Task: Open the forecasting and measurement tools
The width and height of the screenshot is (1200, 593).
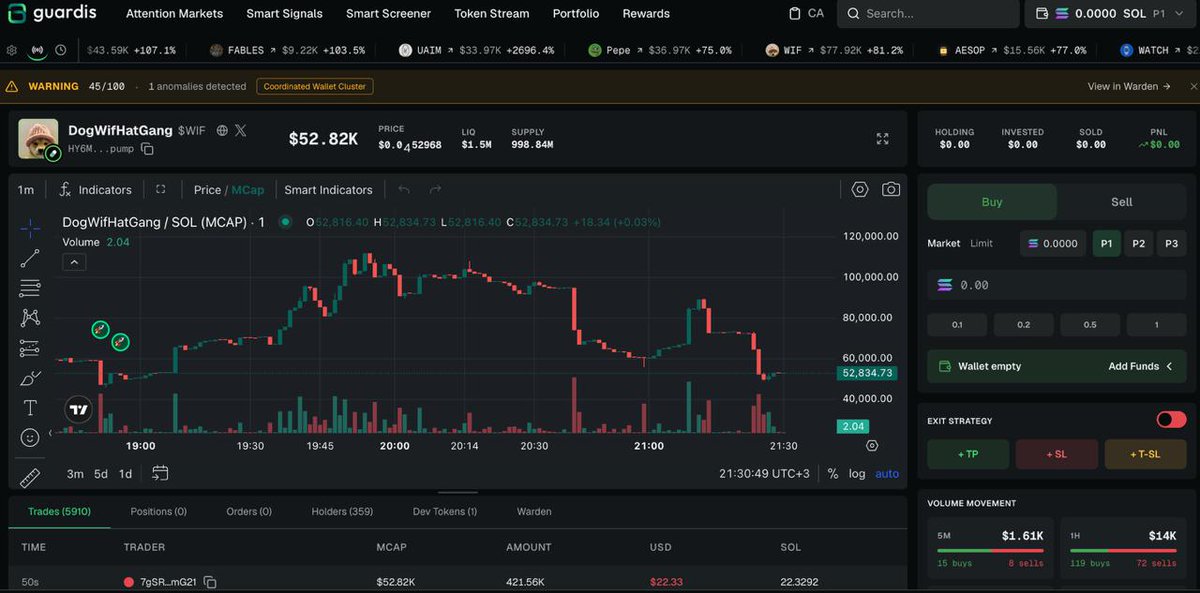Action: click(x=30, y=348)
